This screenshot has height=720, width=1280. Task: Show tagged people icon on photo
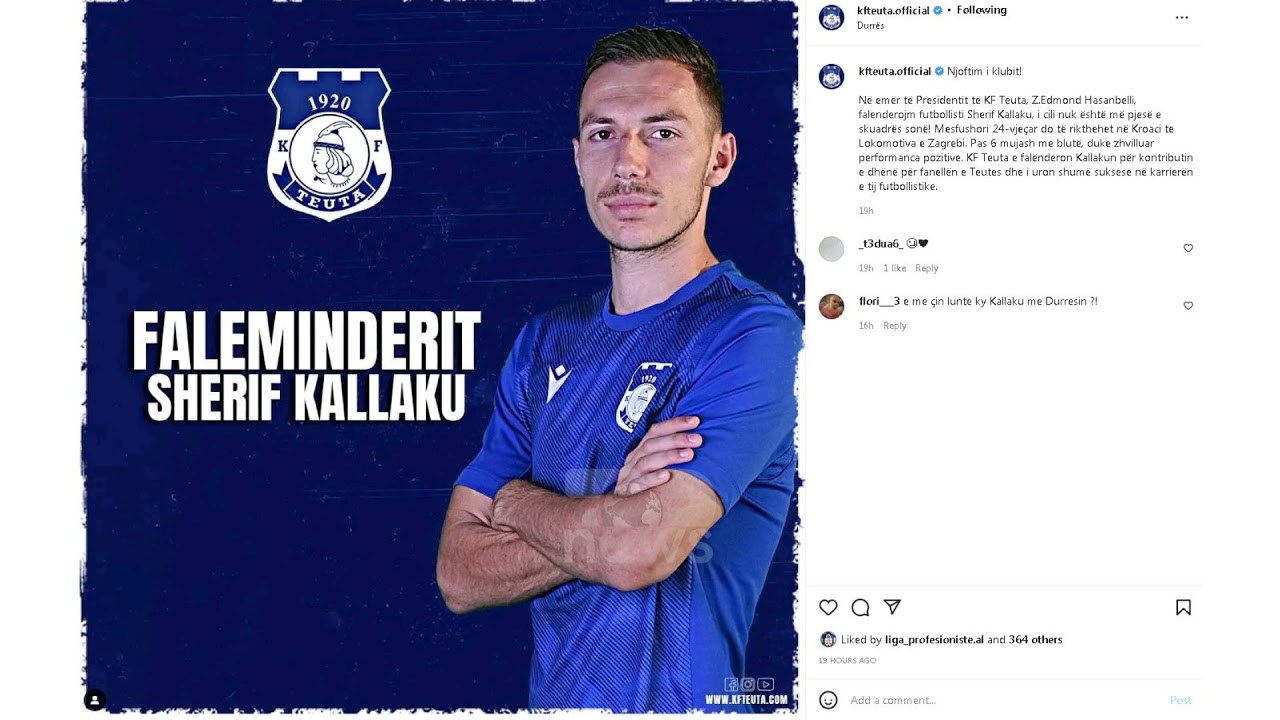[95, 700]
